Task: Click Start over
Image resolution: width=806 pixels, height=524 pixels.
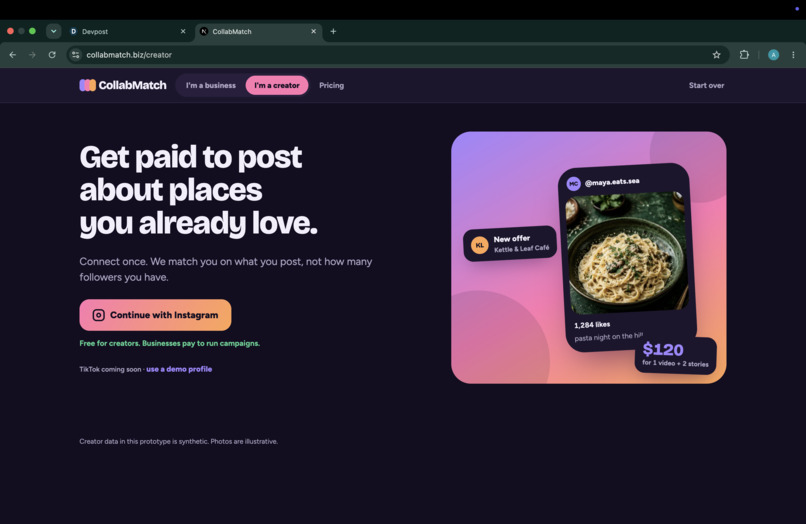Action: coord(706,85)
